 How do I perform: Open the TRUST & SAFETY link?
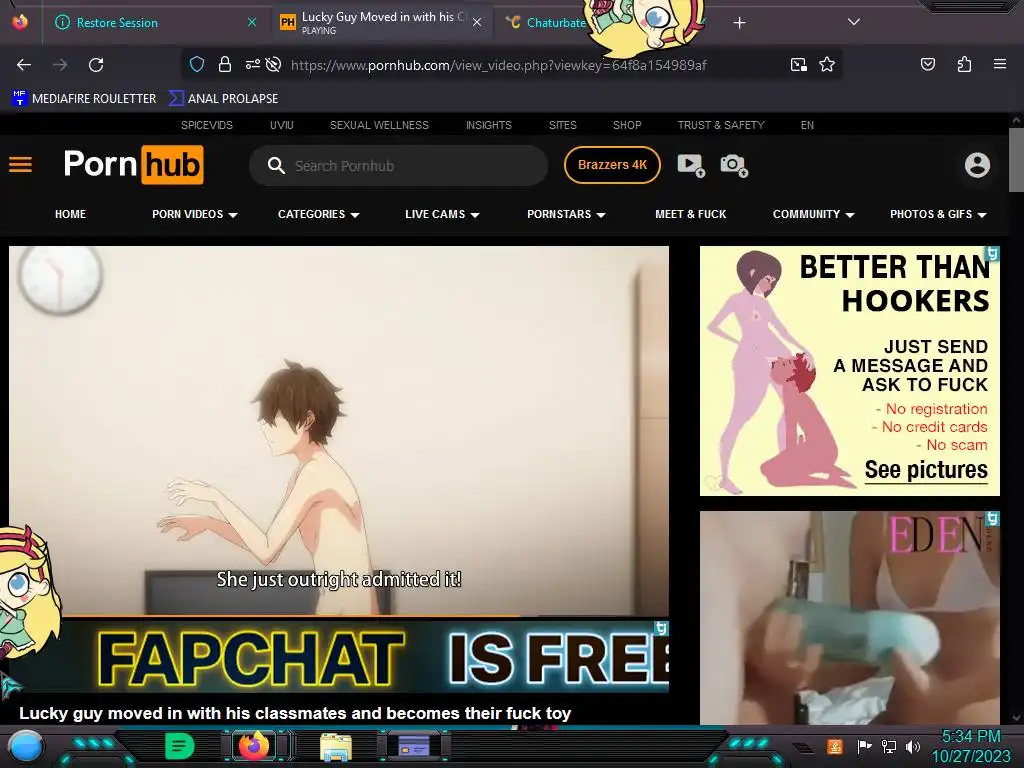click(x=721, y=125)
